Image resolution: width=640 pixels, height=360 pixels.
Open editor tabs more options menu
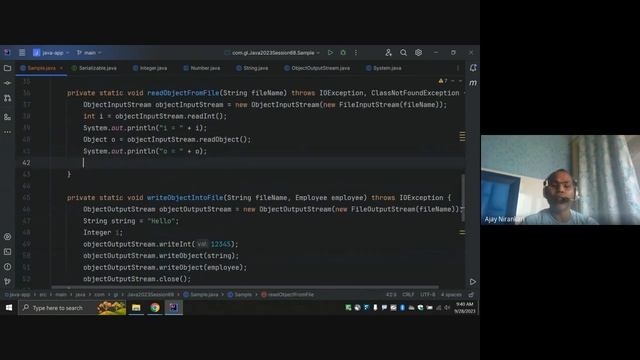[x=458, y=68]
